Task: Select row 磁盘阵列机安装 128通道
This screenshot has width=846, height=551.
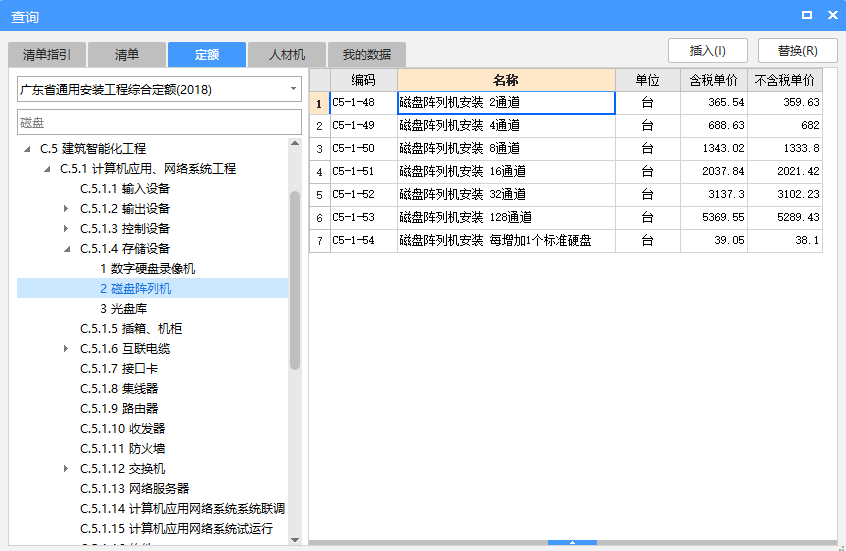Action: pos(506,217)
